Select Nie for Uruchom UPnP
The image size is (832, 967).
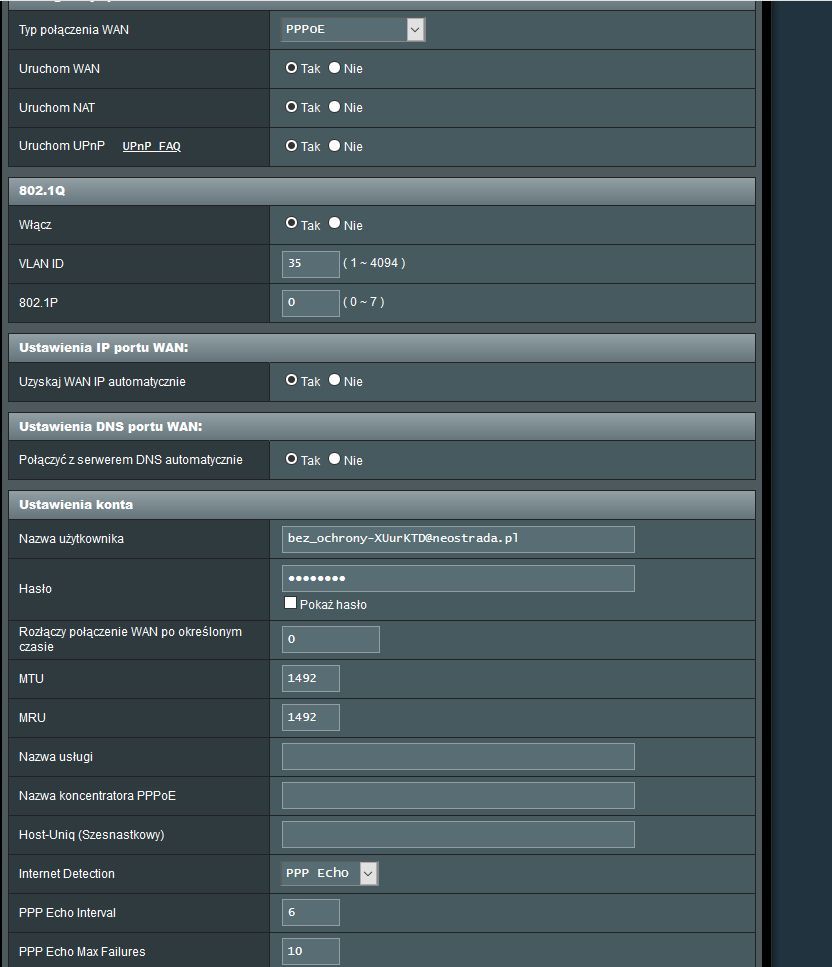pyautogui.click(x=335, y=146)
